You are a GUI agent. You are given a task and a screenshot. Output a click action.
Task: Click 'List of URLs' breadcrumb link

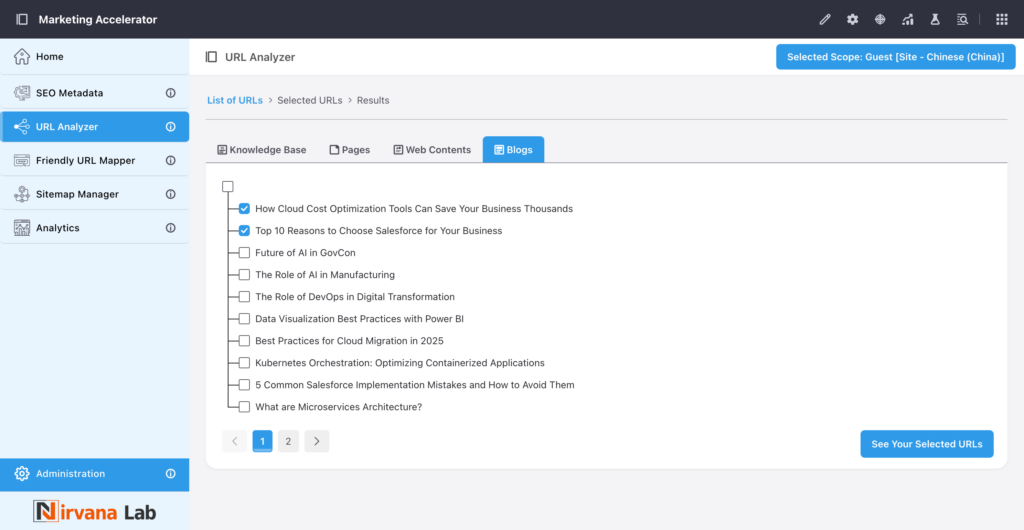(235, 100)
